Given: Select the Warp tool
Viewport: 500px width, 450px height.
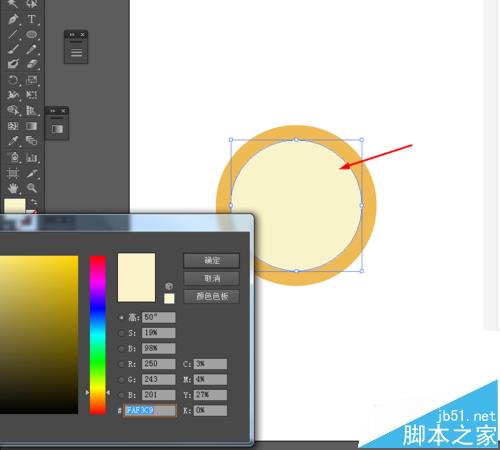Looking at the screenshot, I should (x=13, y=95).
